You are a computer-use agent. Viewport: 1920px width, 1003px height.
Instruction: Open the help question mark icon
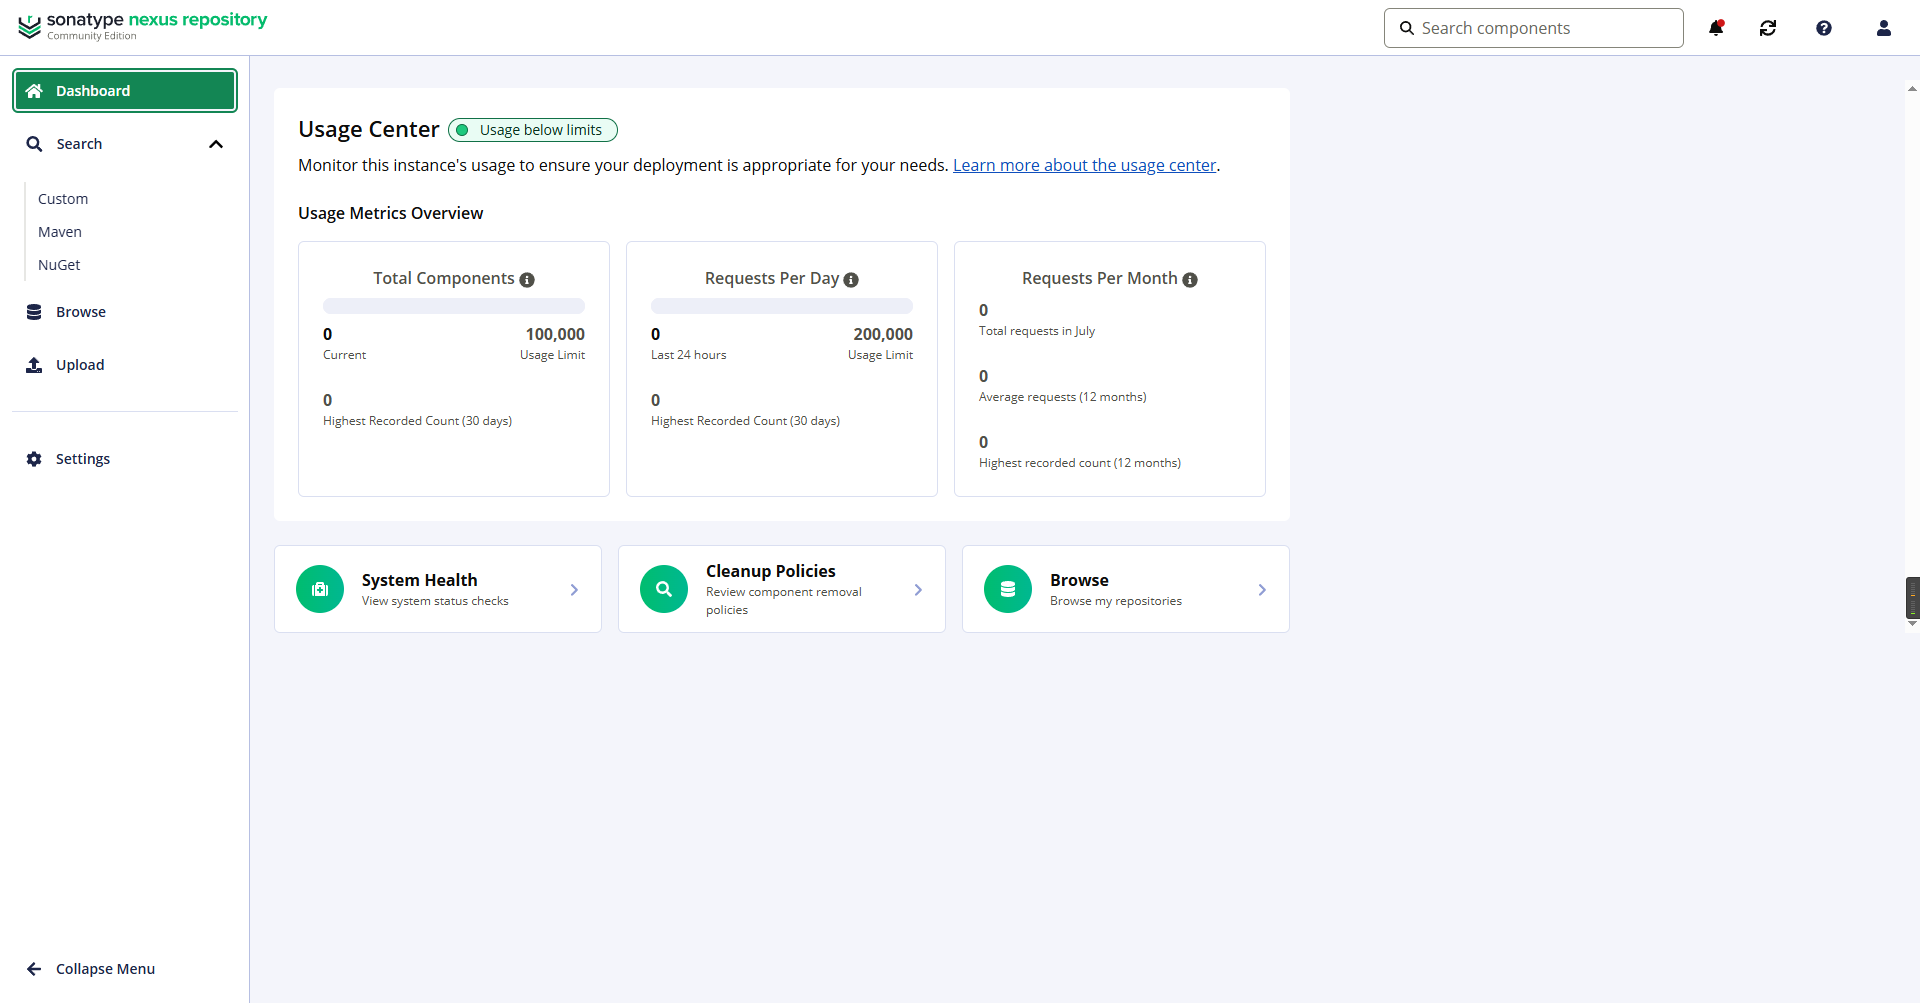pos(1824,28)
